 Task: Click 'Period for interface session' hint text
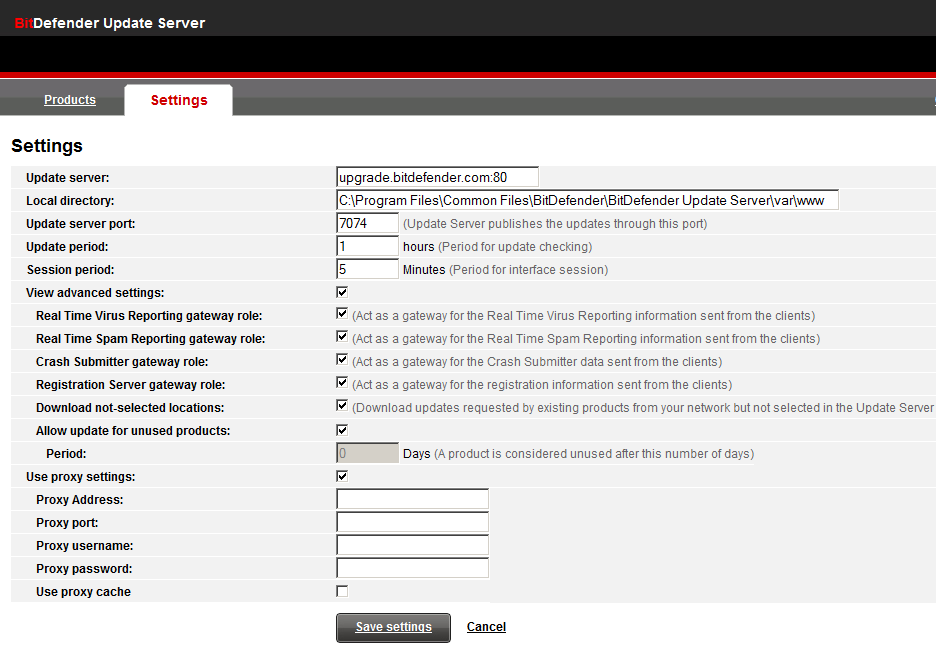click(x=528, y=270)
